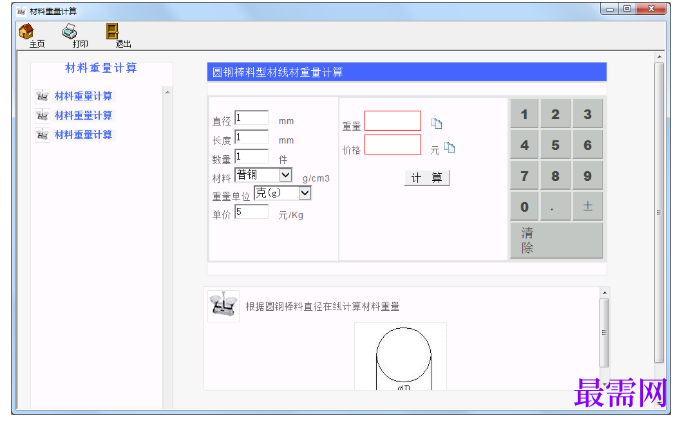
Task: Copy the 价格 result with copy icon
Action: click(x=450, y=148)
